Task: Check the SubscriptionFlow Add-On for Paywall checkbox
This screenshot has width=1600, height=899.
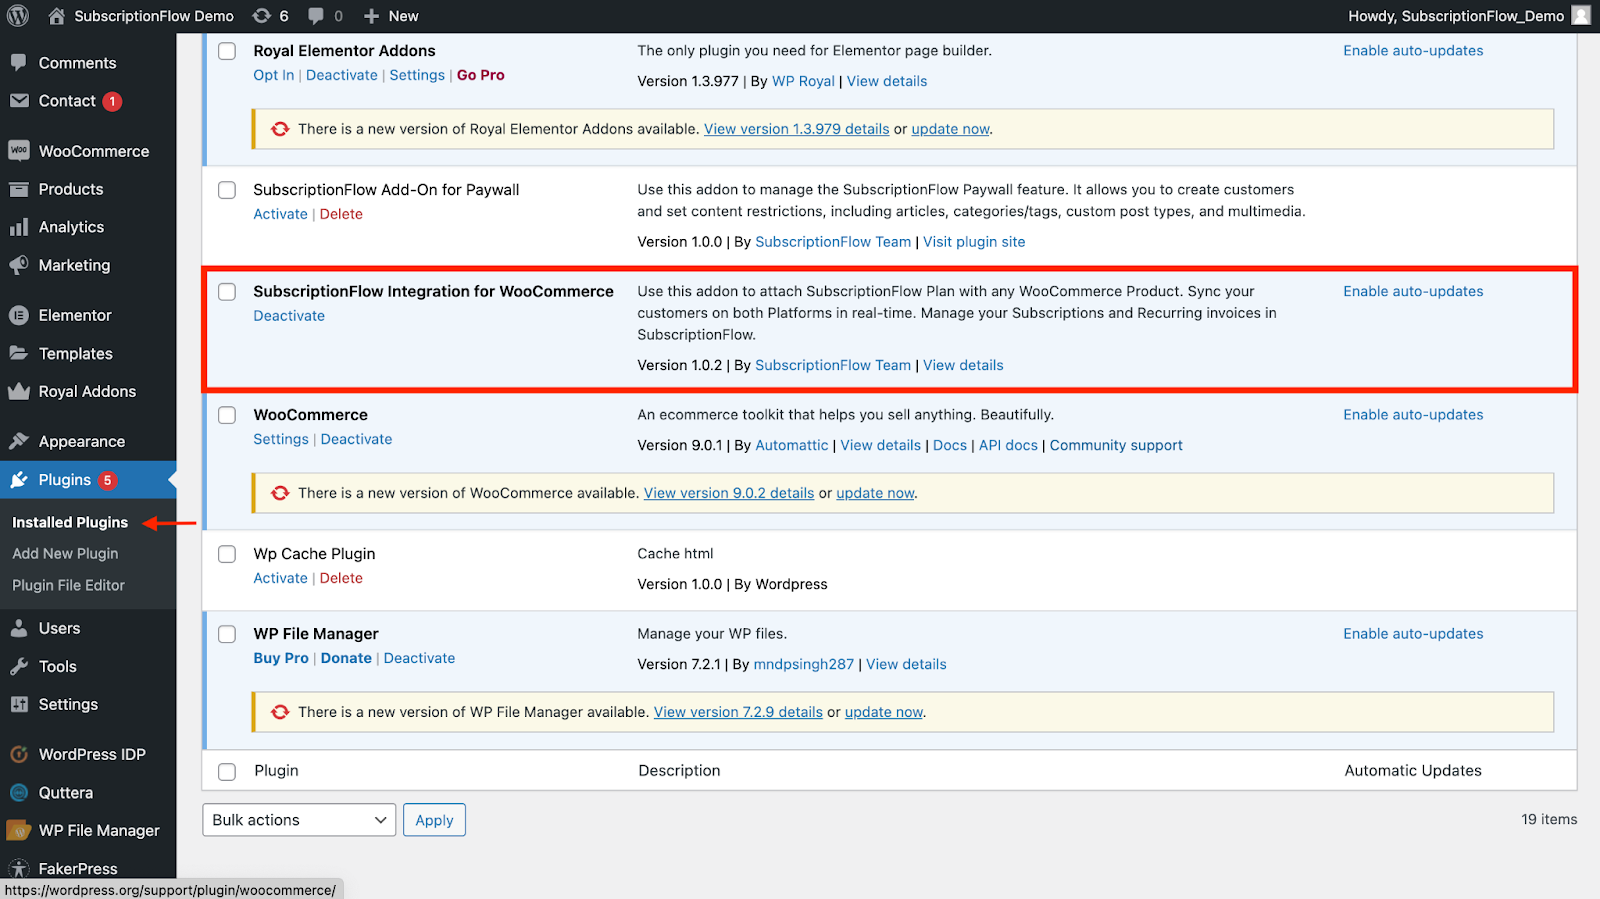Action: pyautogui.click(x=227, y=190)
